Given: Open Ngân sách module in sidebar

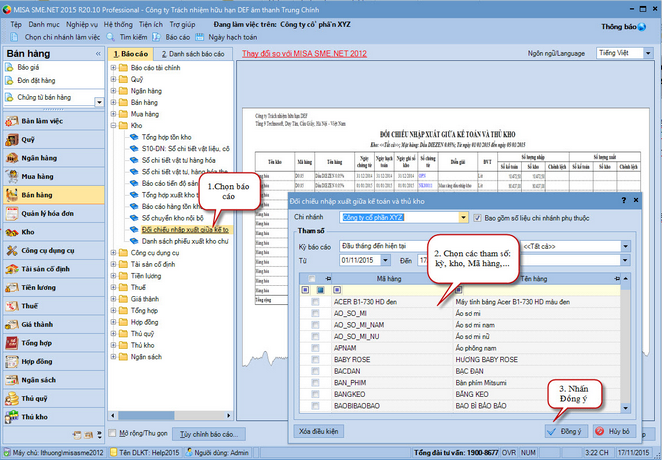Looking at the screenshot, I should [x=54, y=380].
